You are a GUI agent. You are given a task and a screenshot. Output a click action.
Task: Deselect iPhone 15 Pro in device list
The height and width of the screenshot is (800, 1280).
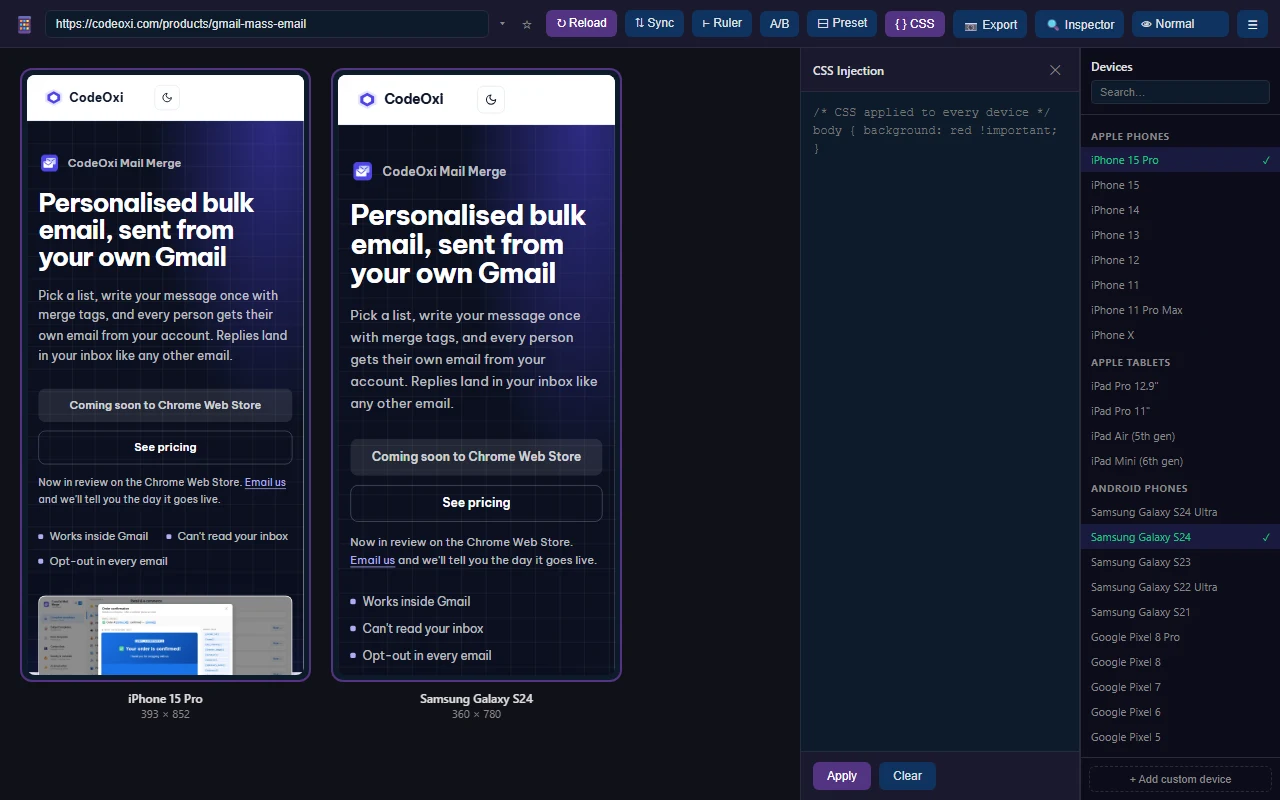[x=1180, y=160]
